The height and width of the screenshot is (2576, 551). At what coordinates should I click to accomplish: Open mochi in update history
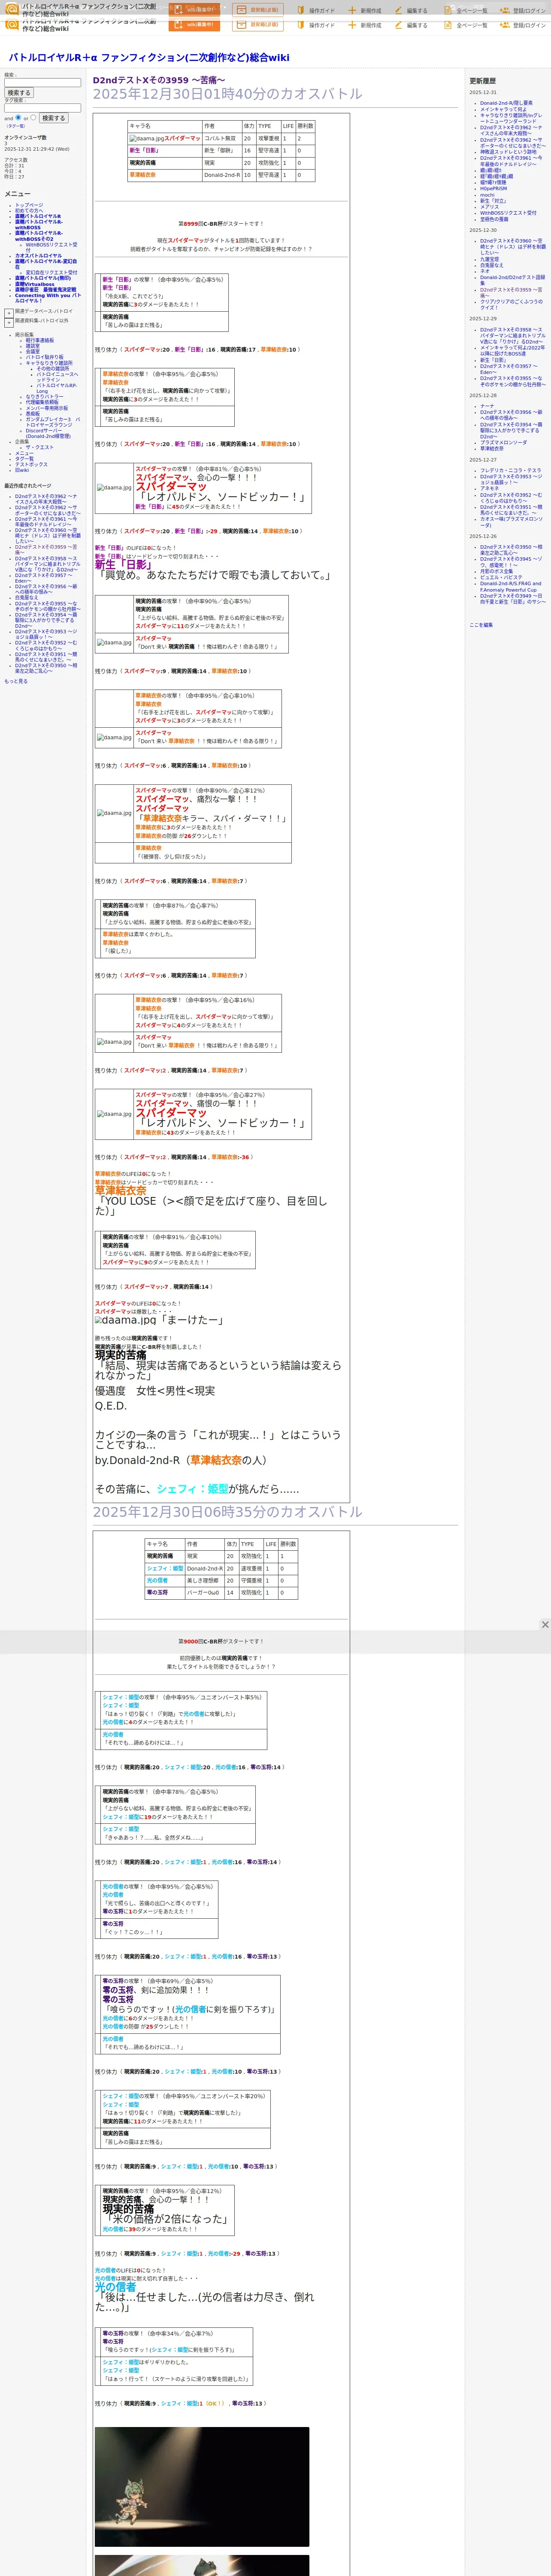pyautogui.click(x=487, y=194)
